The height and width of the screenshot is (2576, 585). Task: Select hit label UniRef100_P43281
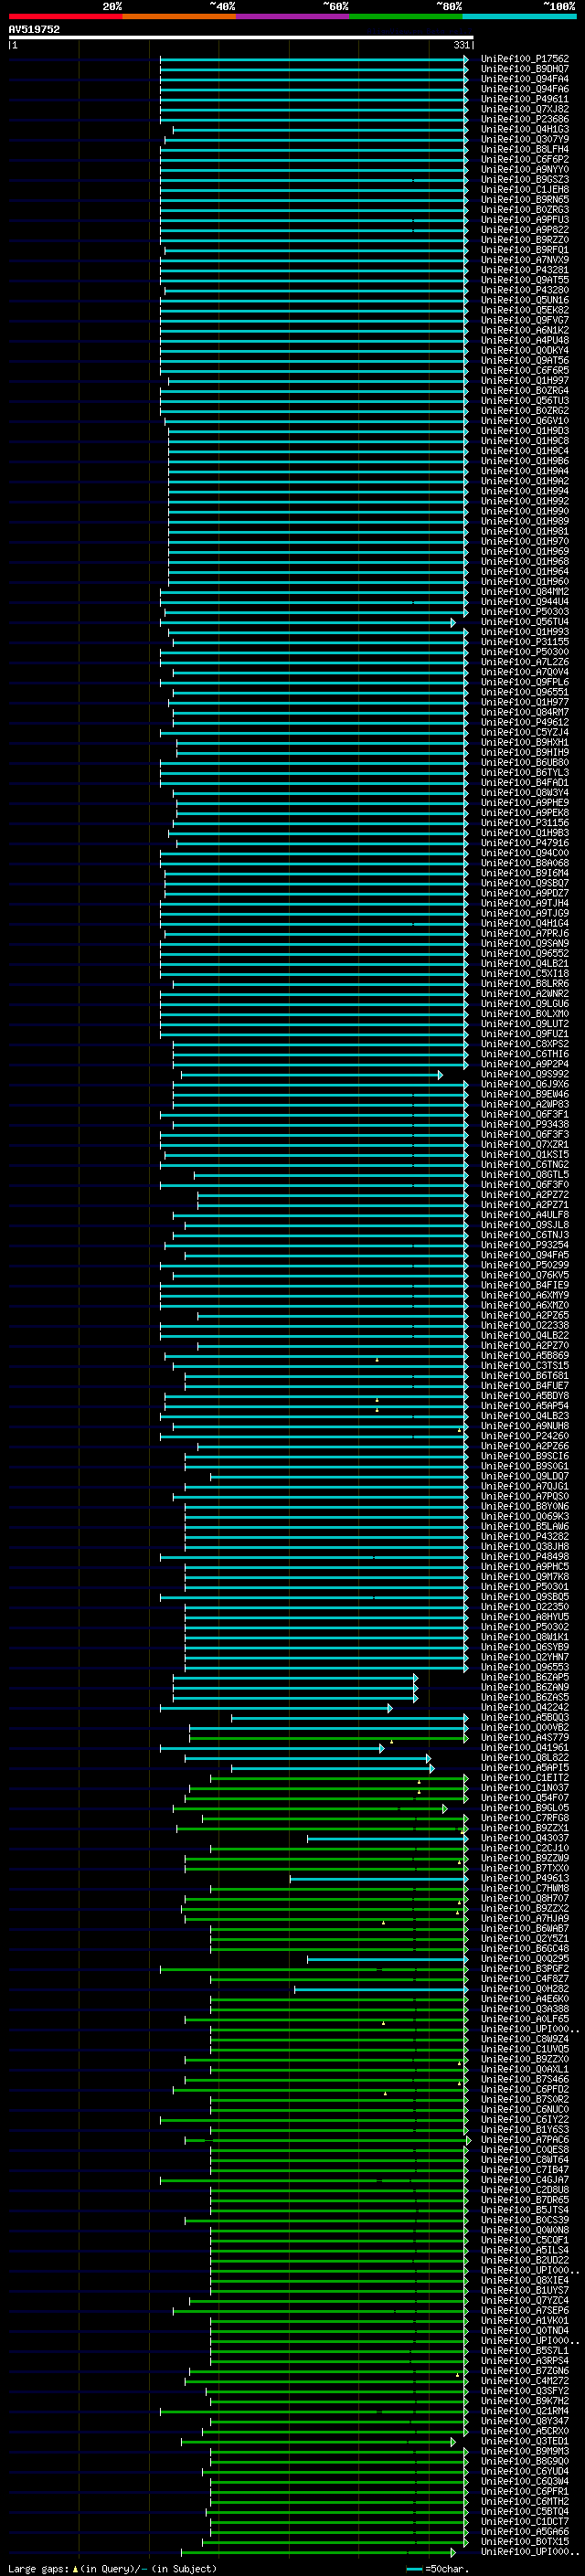(524, 270)
